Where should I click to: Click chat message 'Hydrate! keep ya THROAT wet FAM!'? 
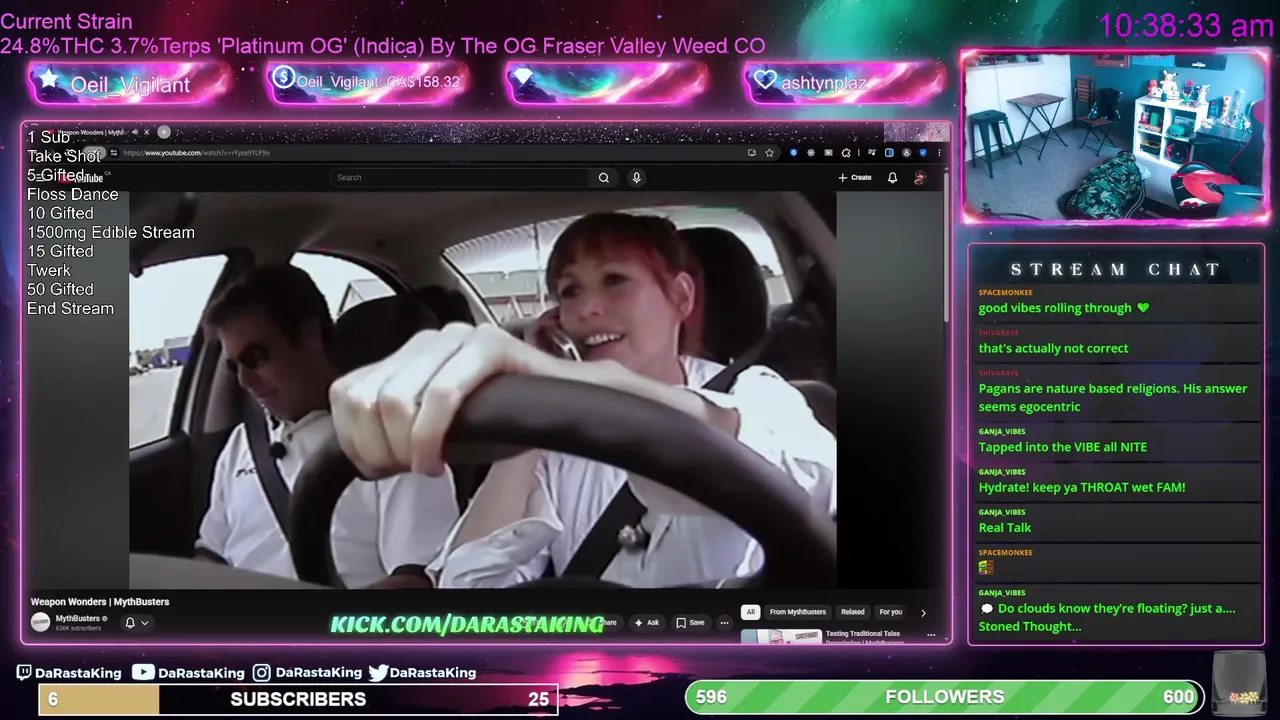pos(1082,487)
